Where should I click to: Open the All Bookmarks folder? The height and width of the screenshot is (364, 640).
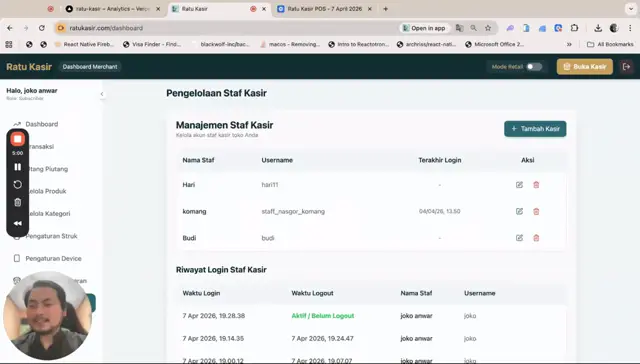[610, 44]
